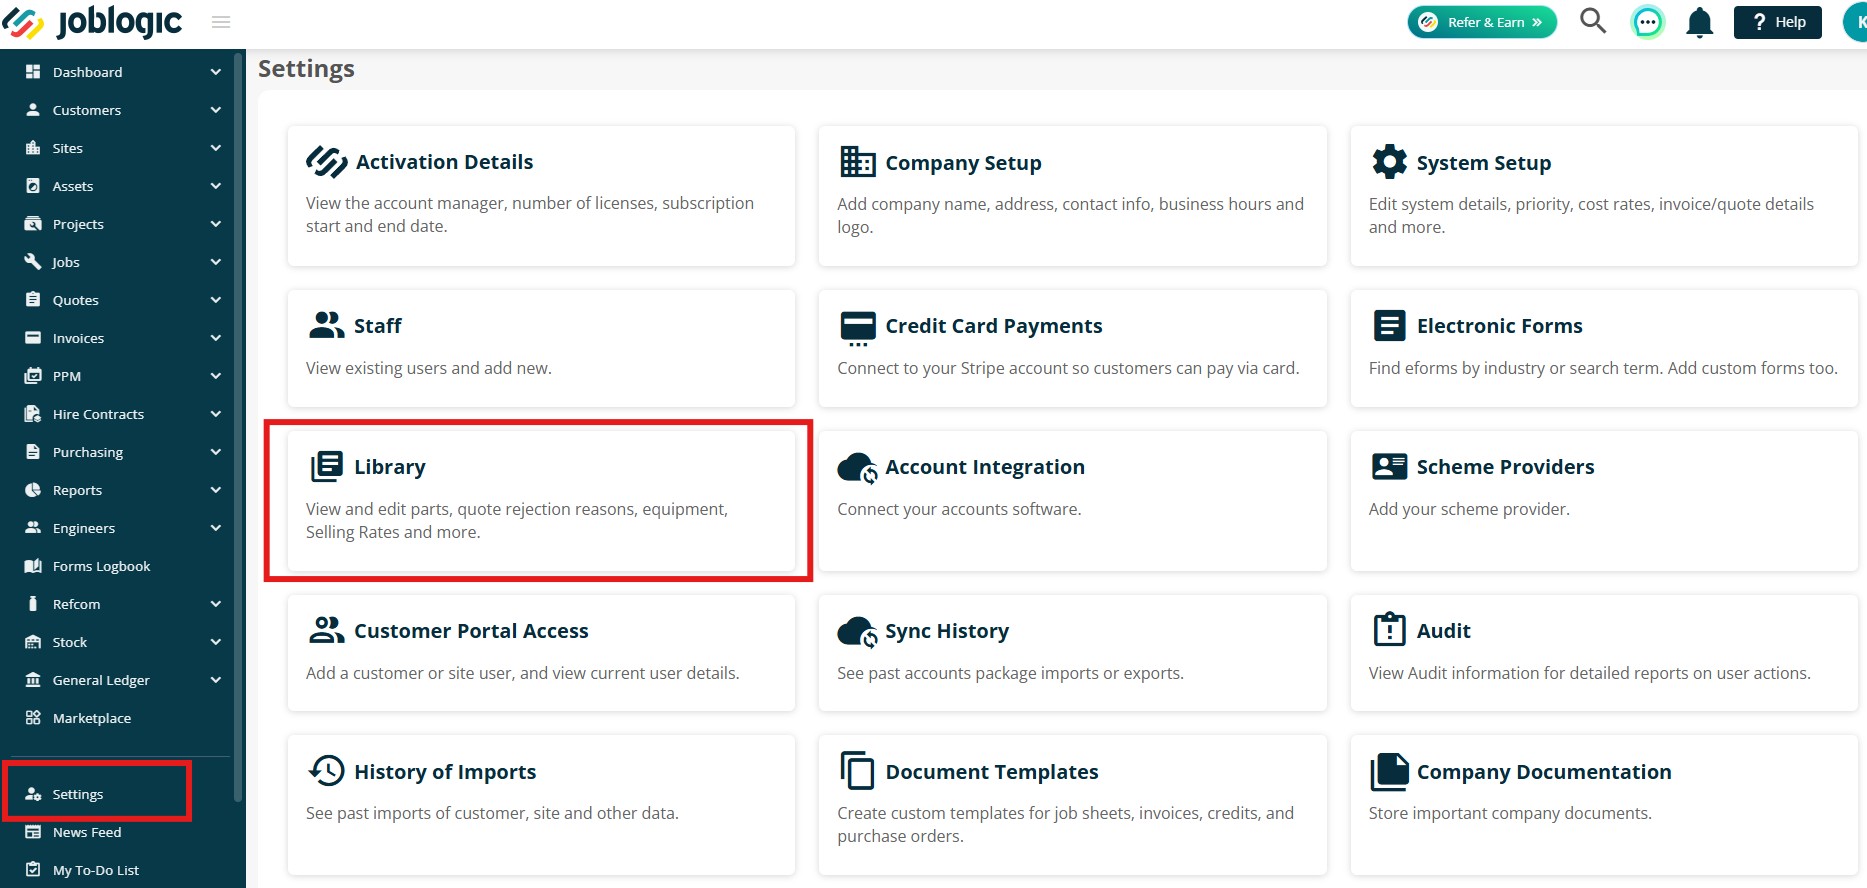Open the notifications bell

coord(1699,22)
